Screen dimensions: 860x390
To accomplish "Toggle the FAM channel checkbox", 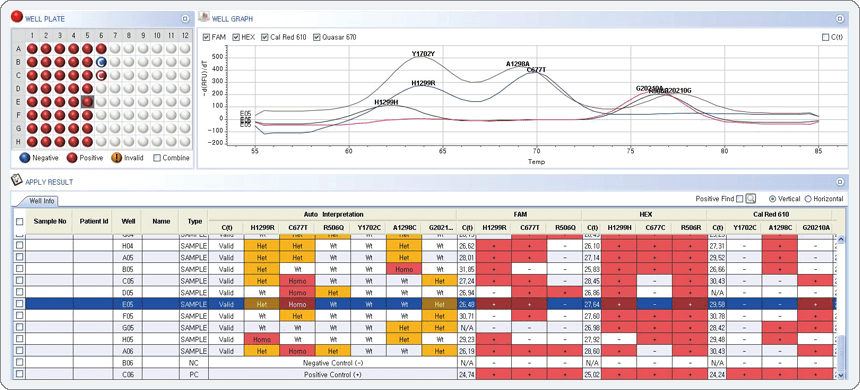I will 206,37.
